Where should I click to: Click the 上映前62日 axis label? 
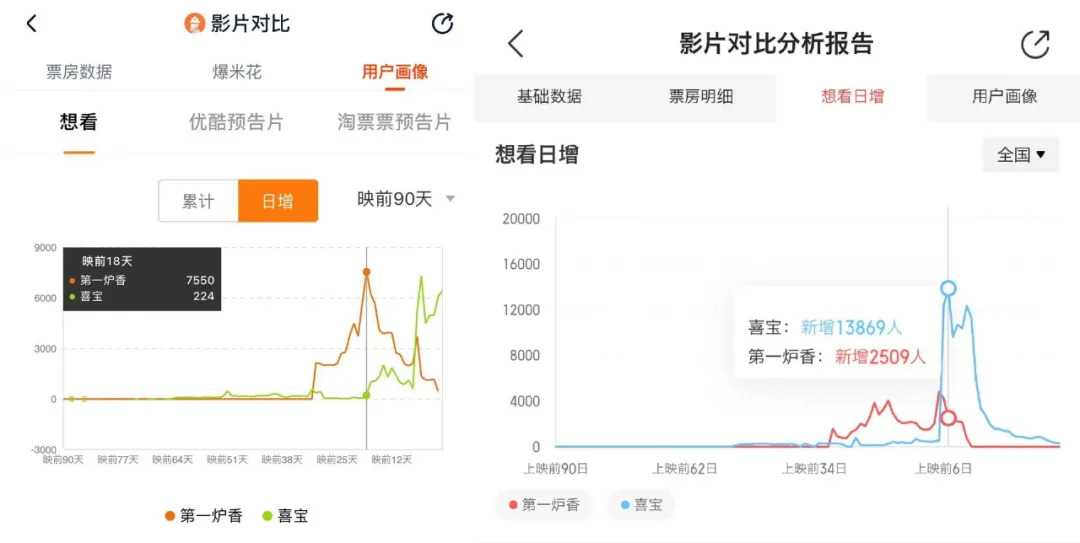coord(685,469)
